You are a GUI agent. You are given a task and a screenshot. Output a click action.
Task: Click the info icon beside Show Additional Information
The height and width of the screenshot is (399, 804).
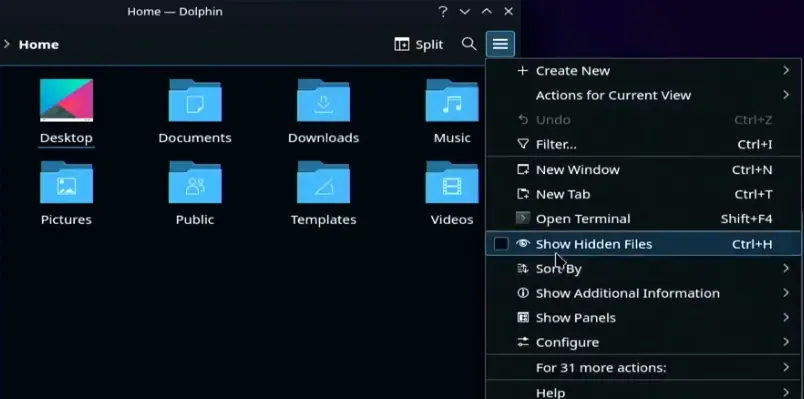tap(522, 293)
